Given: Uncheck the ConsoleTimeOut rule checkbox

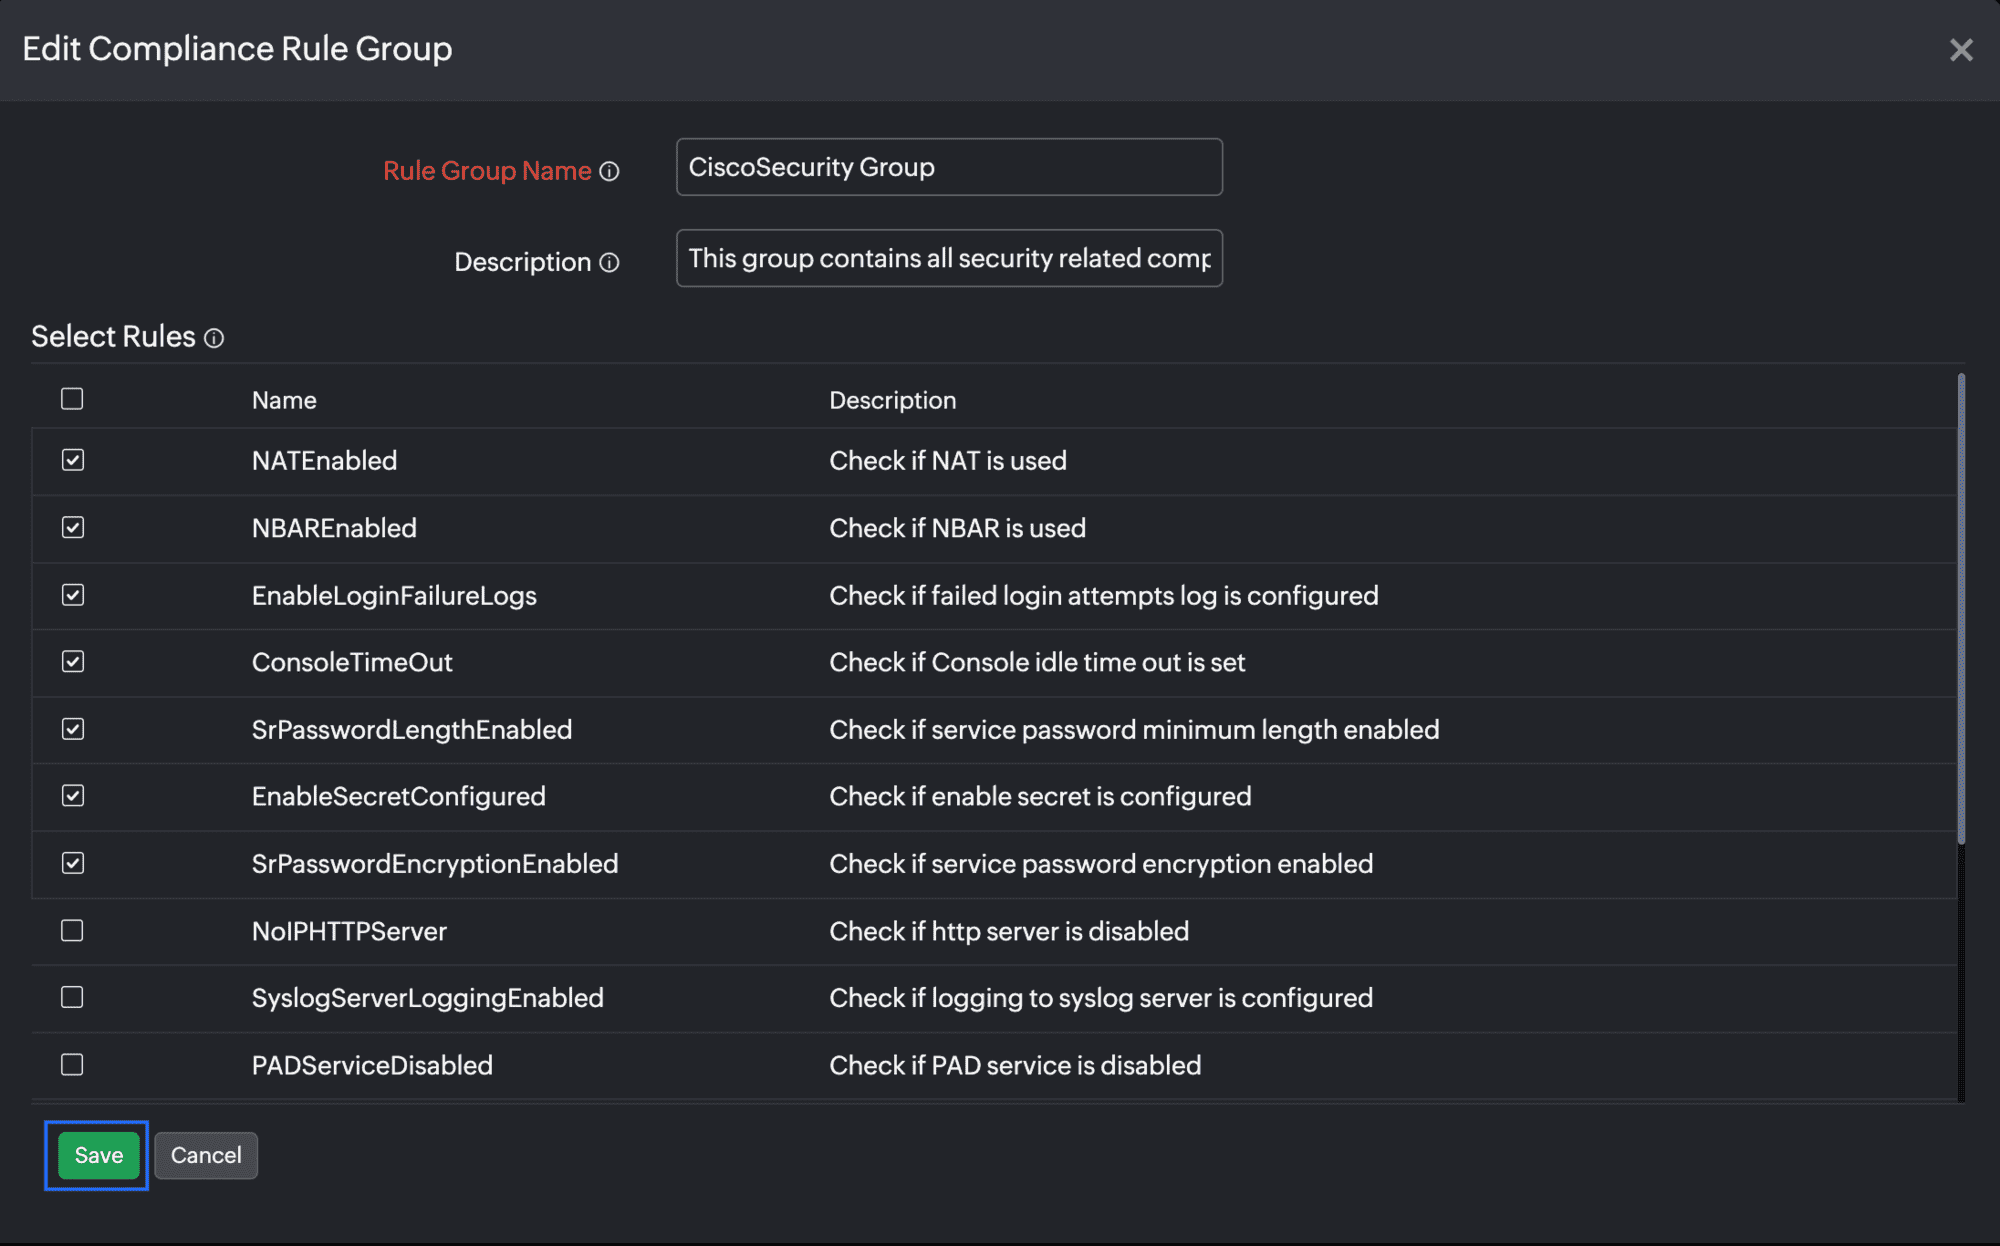Looking at the screenshot, I should point(73,662).
